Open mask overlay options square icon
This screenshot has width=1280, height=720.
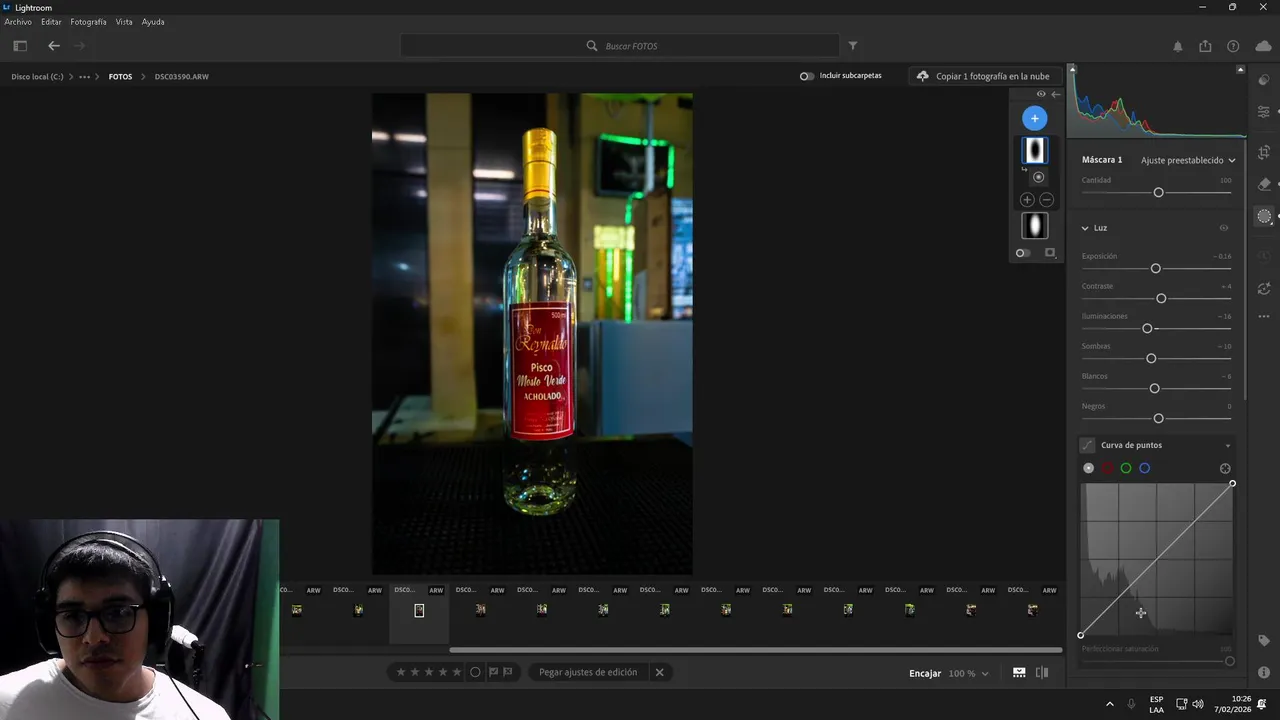(1050, 253)
